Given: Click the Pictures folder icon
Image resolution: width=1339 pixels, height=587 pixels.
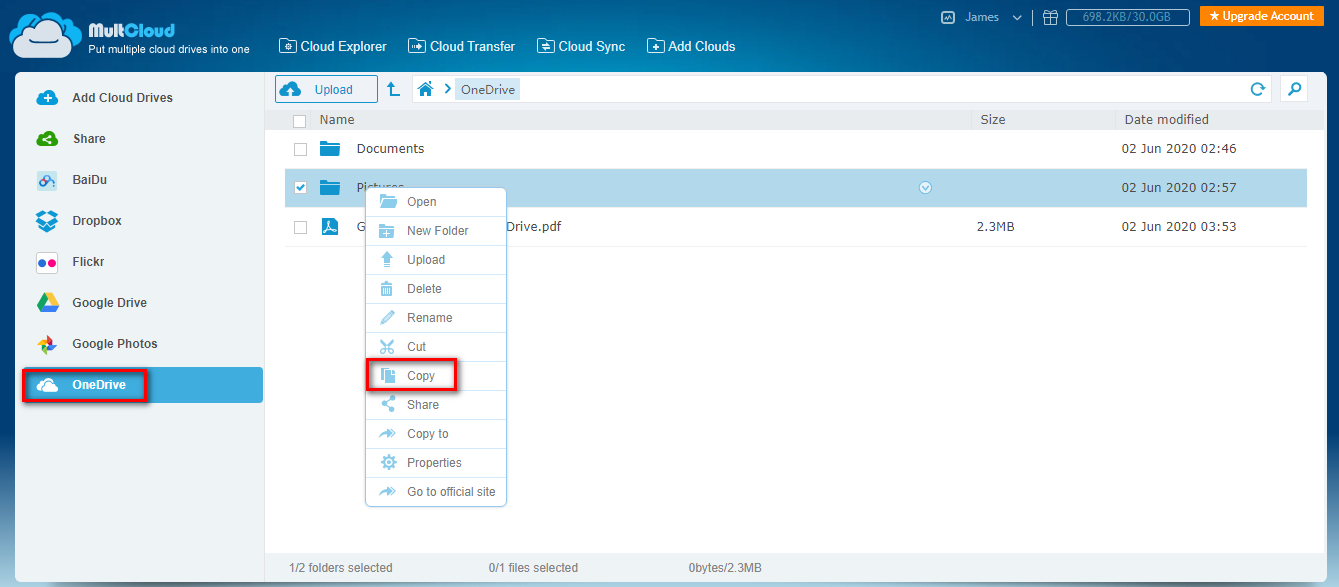Looking at the screenshot, I should tap(330, 187).
